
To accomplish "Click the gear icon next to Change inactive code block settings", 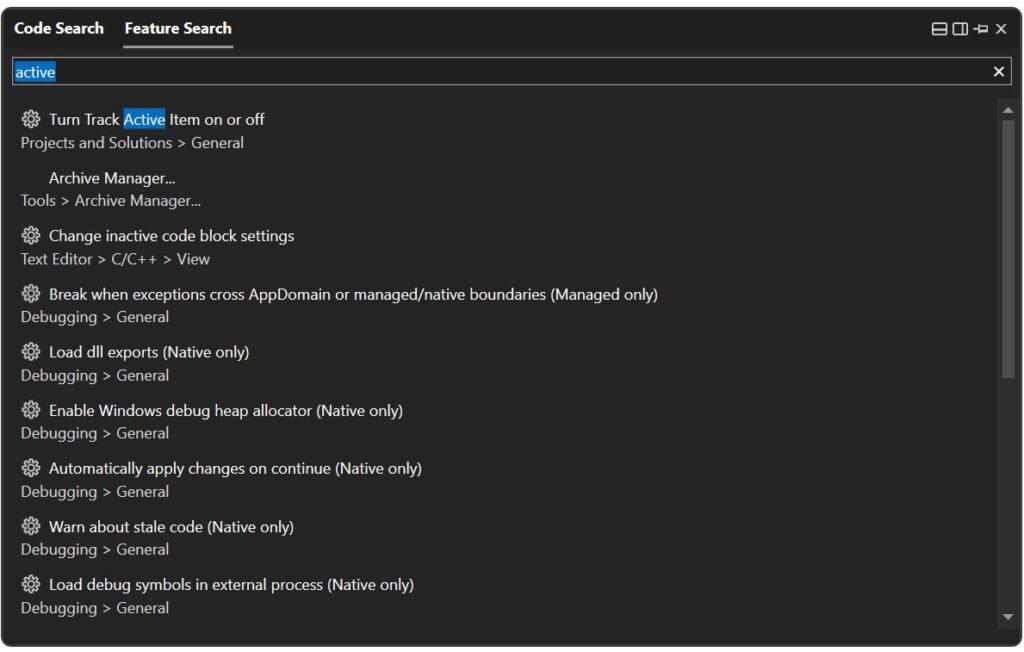I will 30,235.
